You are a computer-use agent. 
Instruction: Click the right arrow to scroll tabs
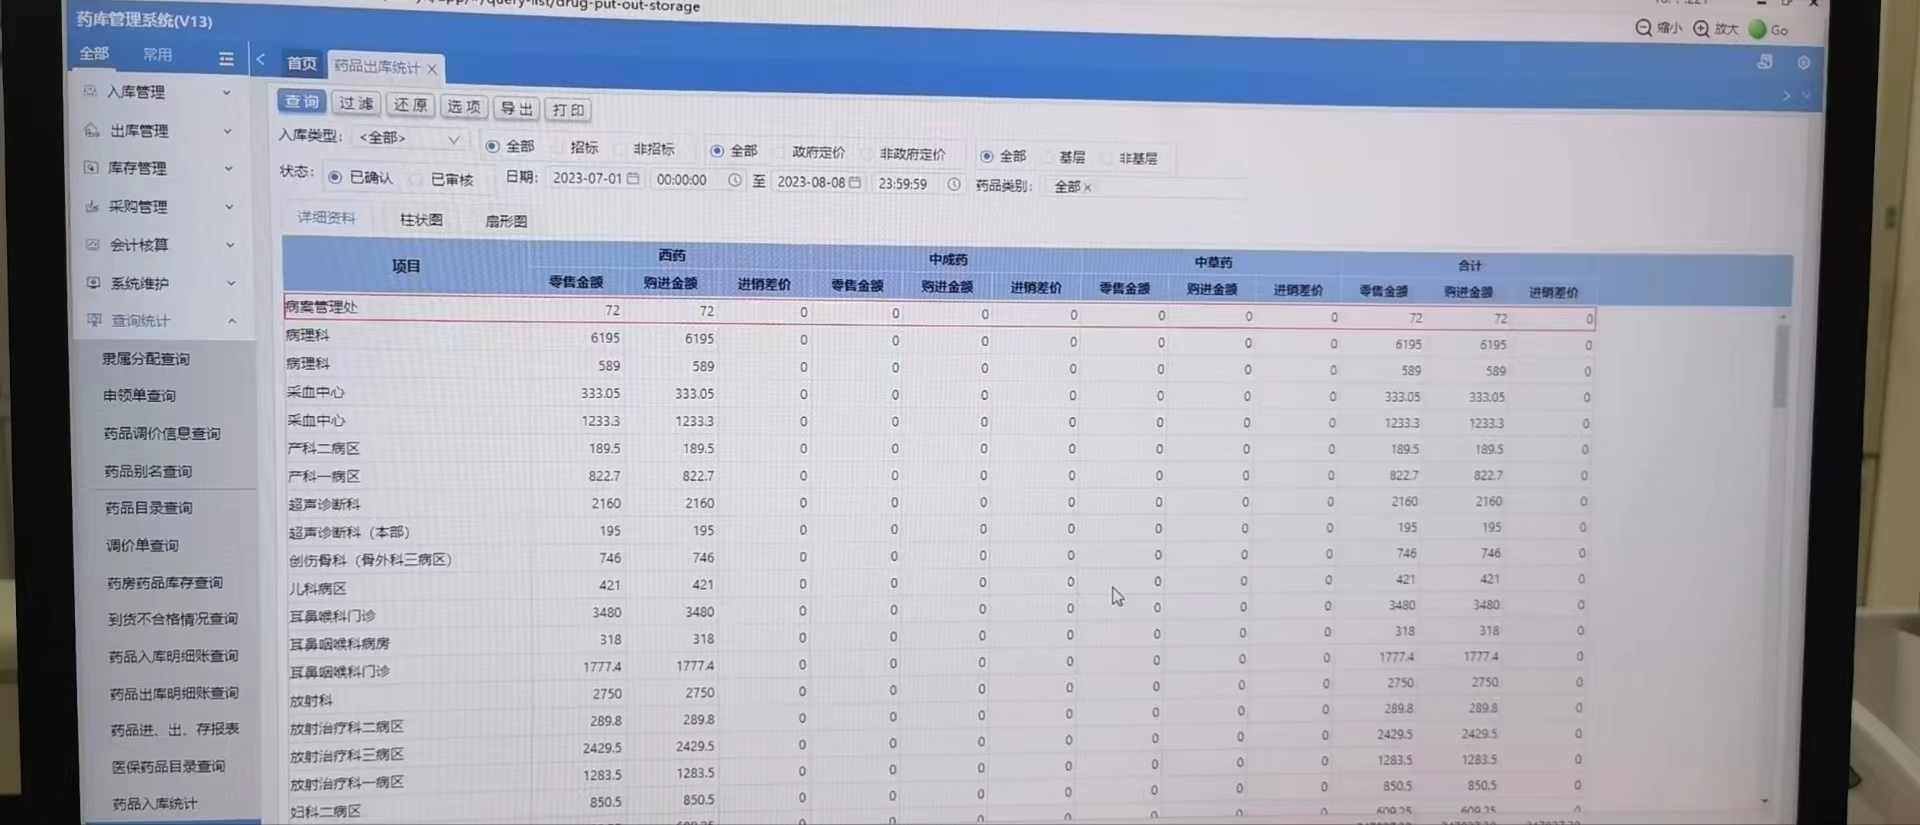(x=1786, y=95)
